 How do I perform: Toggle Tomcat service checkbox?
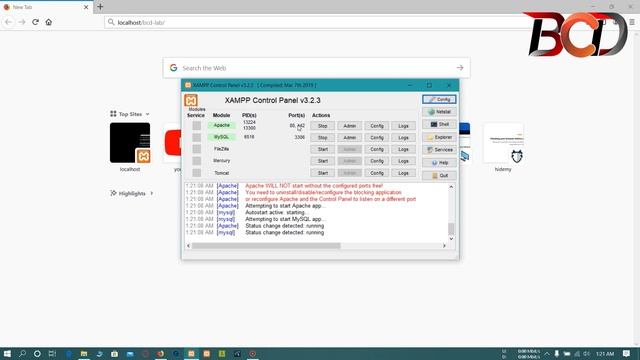197,173
